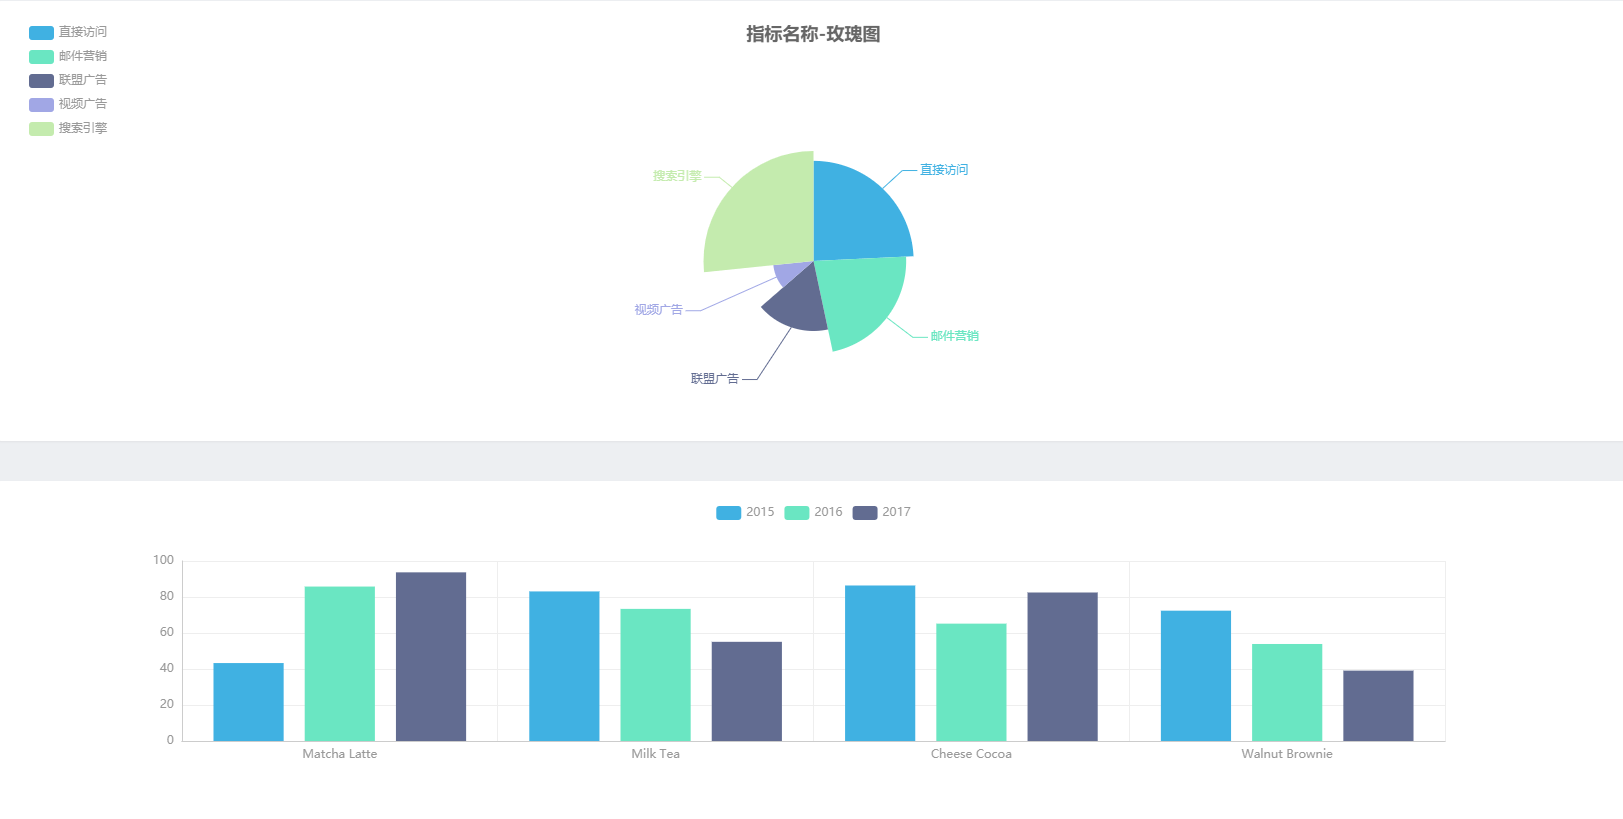
Task: Toggle the 搜索引擎 legend swatch
Action: point(41,129)
